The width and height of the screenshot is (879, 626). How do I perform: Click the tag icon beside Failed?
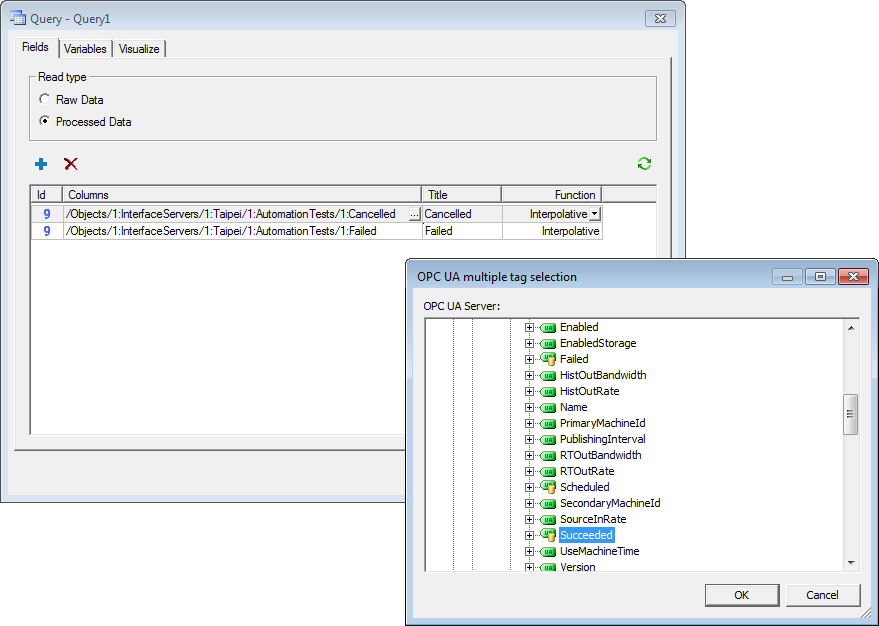548,359
